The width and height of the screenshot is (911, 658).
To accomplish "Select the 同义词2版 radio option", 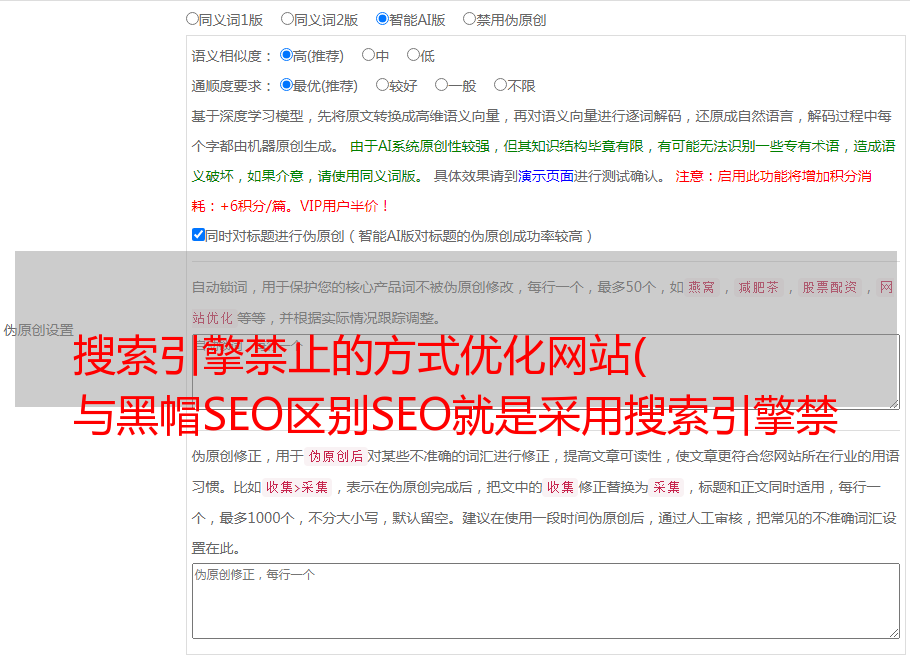I will point(287,19).
